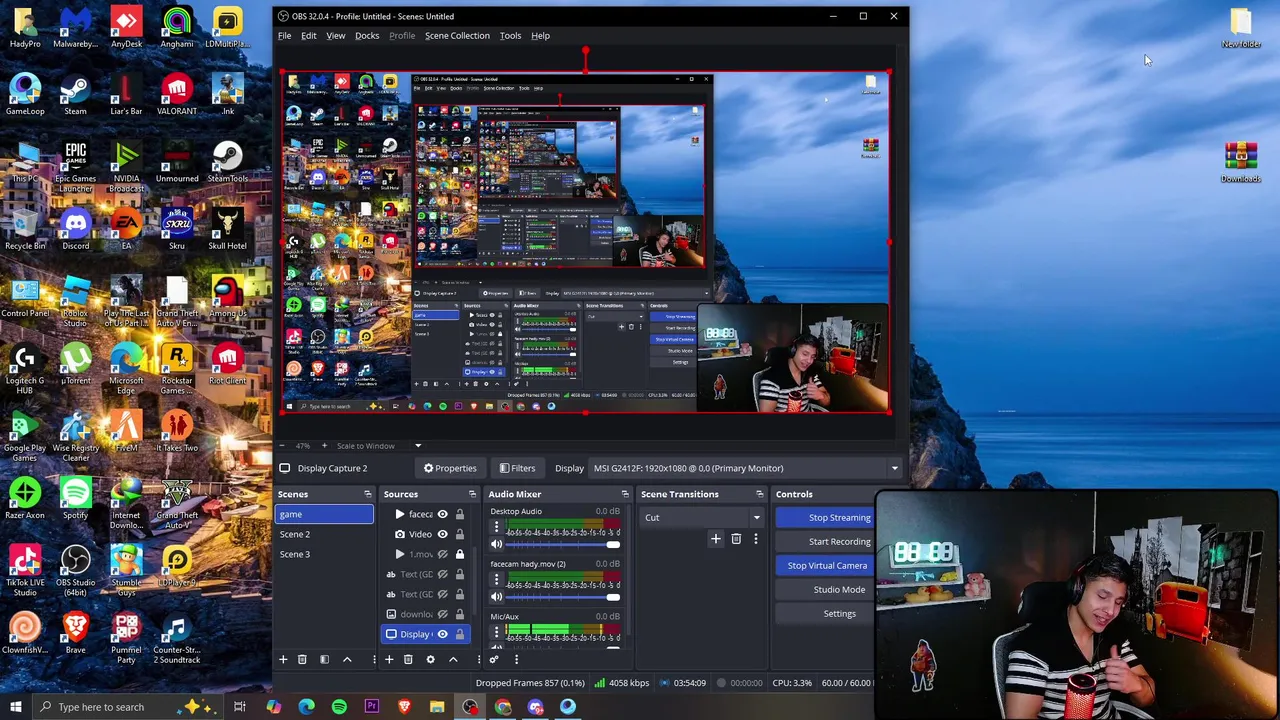The image size is (1280, 720).
Task: Hide the facecam source via eye icon
Action: pos(442,514)
